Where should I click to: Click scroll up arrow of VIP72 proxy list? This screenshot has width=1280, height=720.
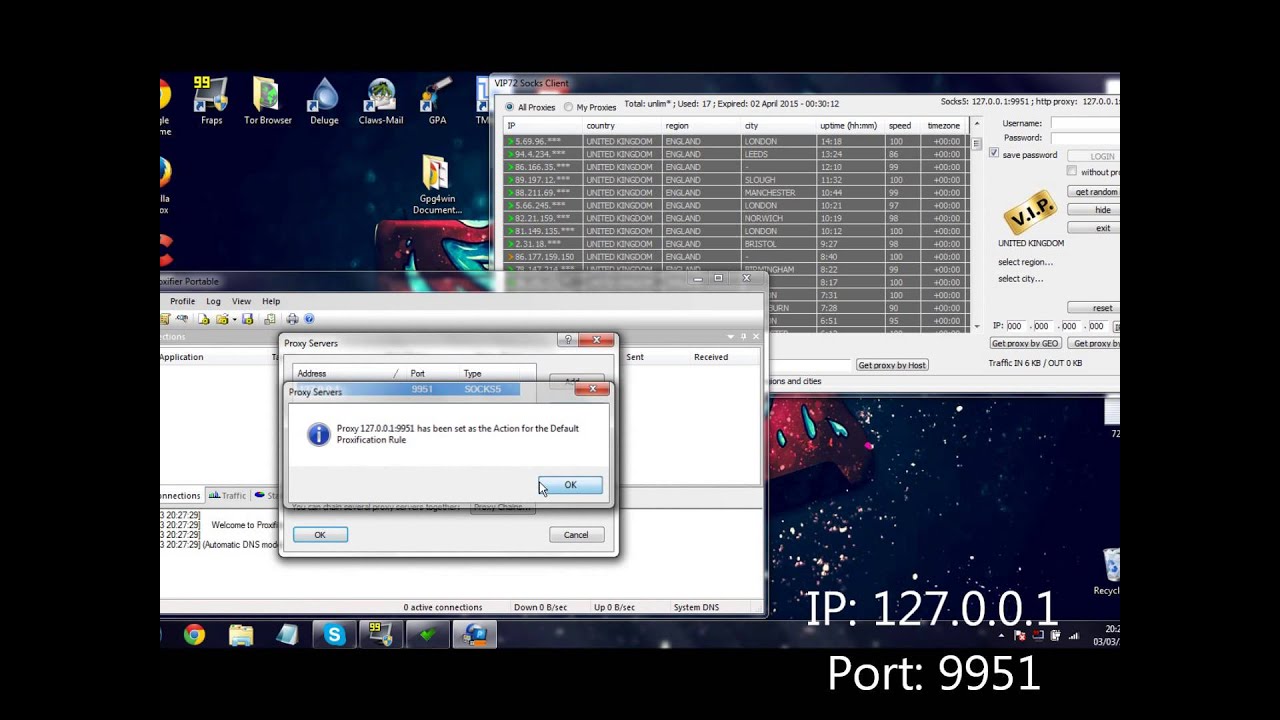pos(976,125)
